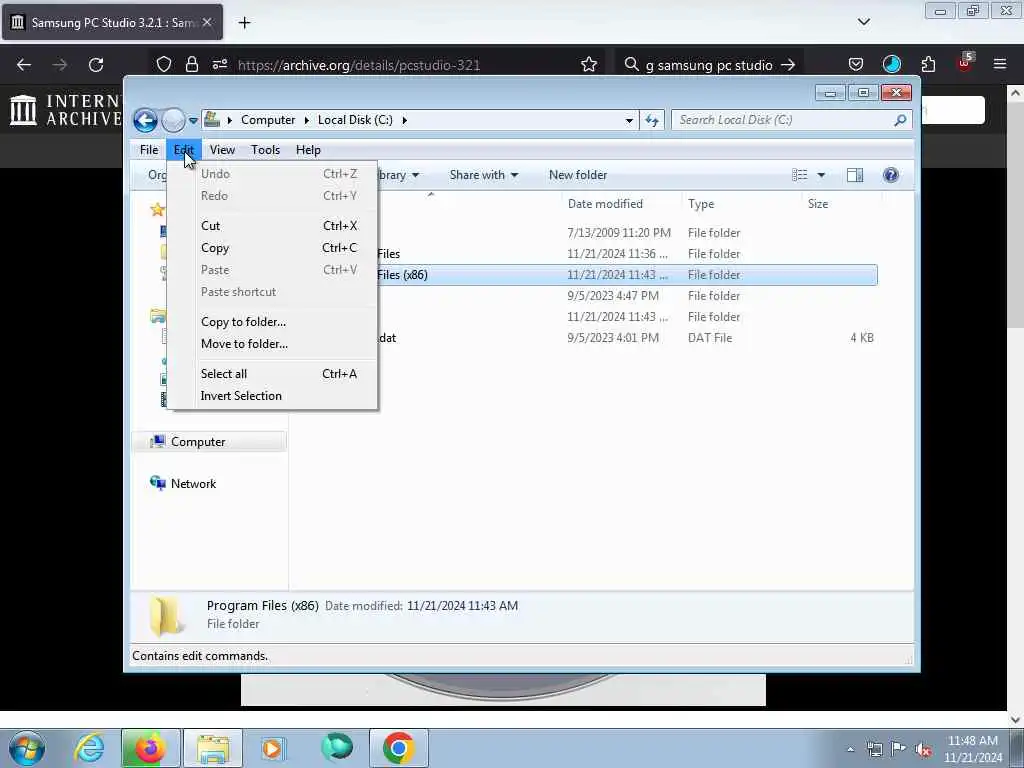Click Windows Explorer taskbar icon
Image resolution: width=1024 pixels, height=768 pixels.
(213, 748)
